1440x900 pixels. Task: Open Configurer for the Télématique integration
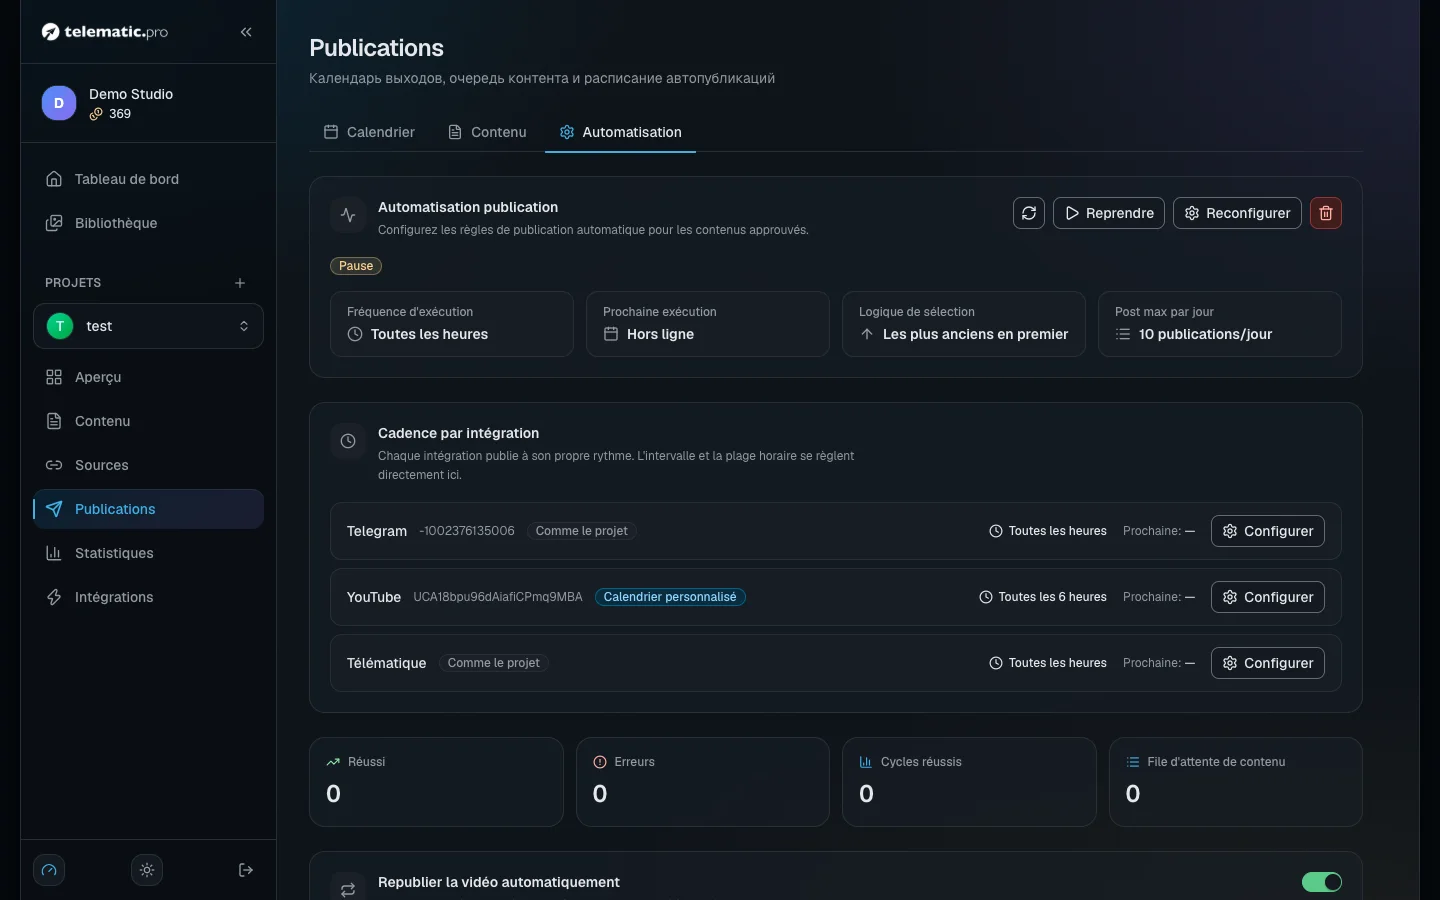pos(1268,663)
